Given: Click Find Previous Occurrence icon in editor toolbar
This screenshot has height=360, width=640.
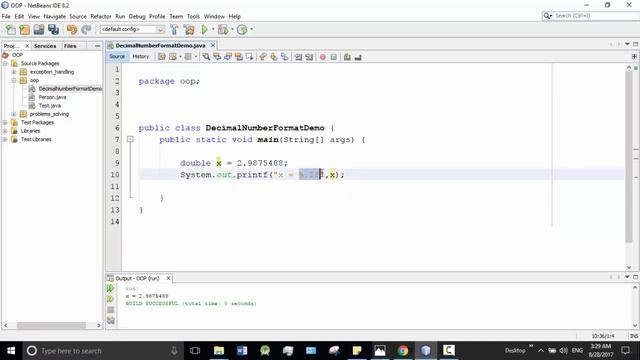Looking at the screenshot, I should coord(217,57).
